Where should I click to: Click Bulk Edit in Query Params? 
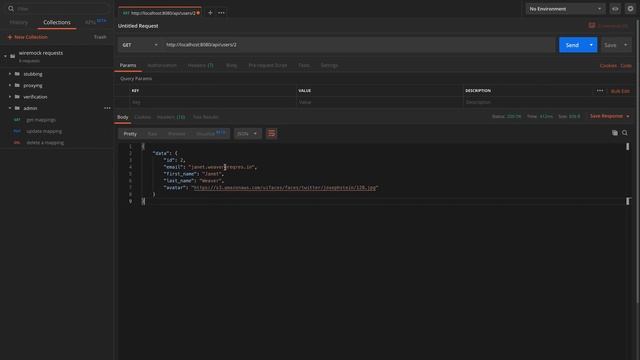(620, 91)
